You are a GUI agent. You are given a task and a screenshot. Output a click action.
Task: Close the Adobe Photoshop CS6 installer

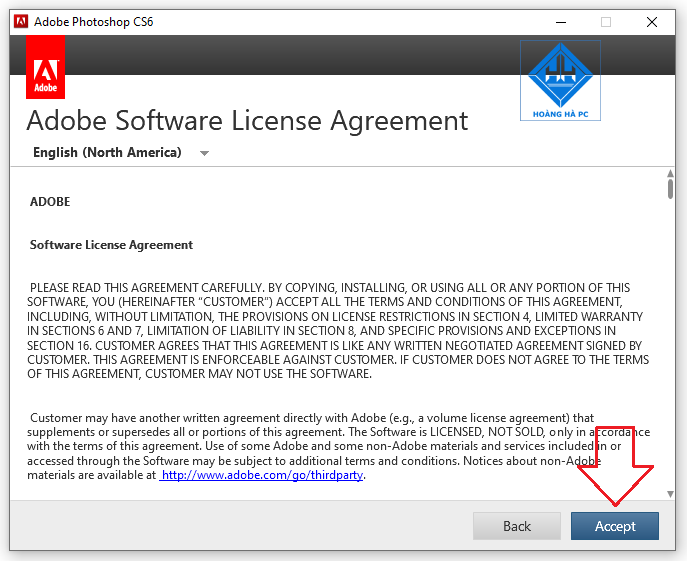tap(652, 22)
